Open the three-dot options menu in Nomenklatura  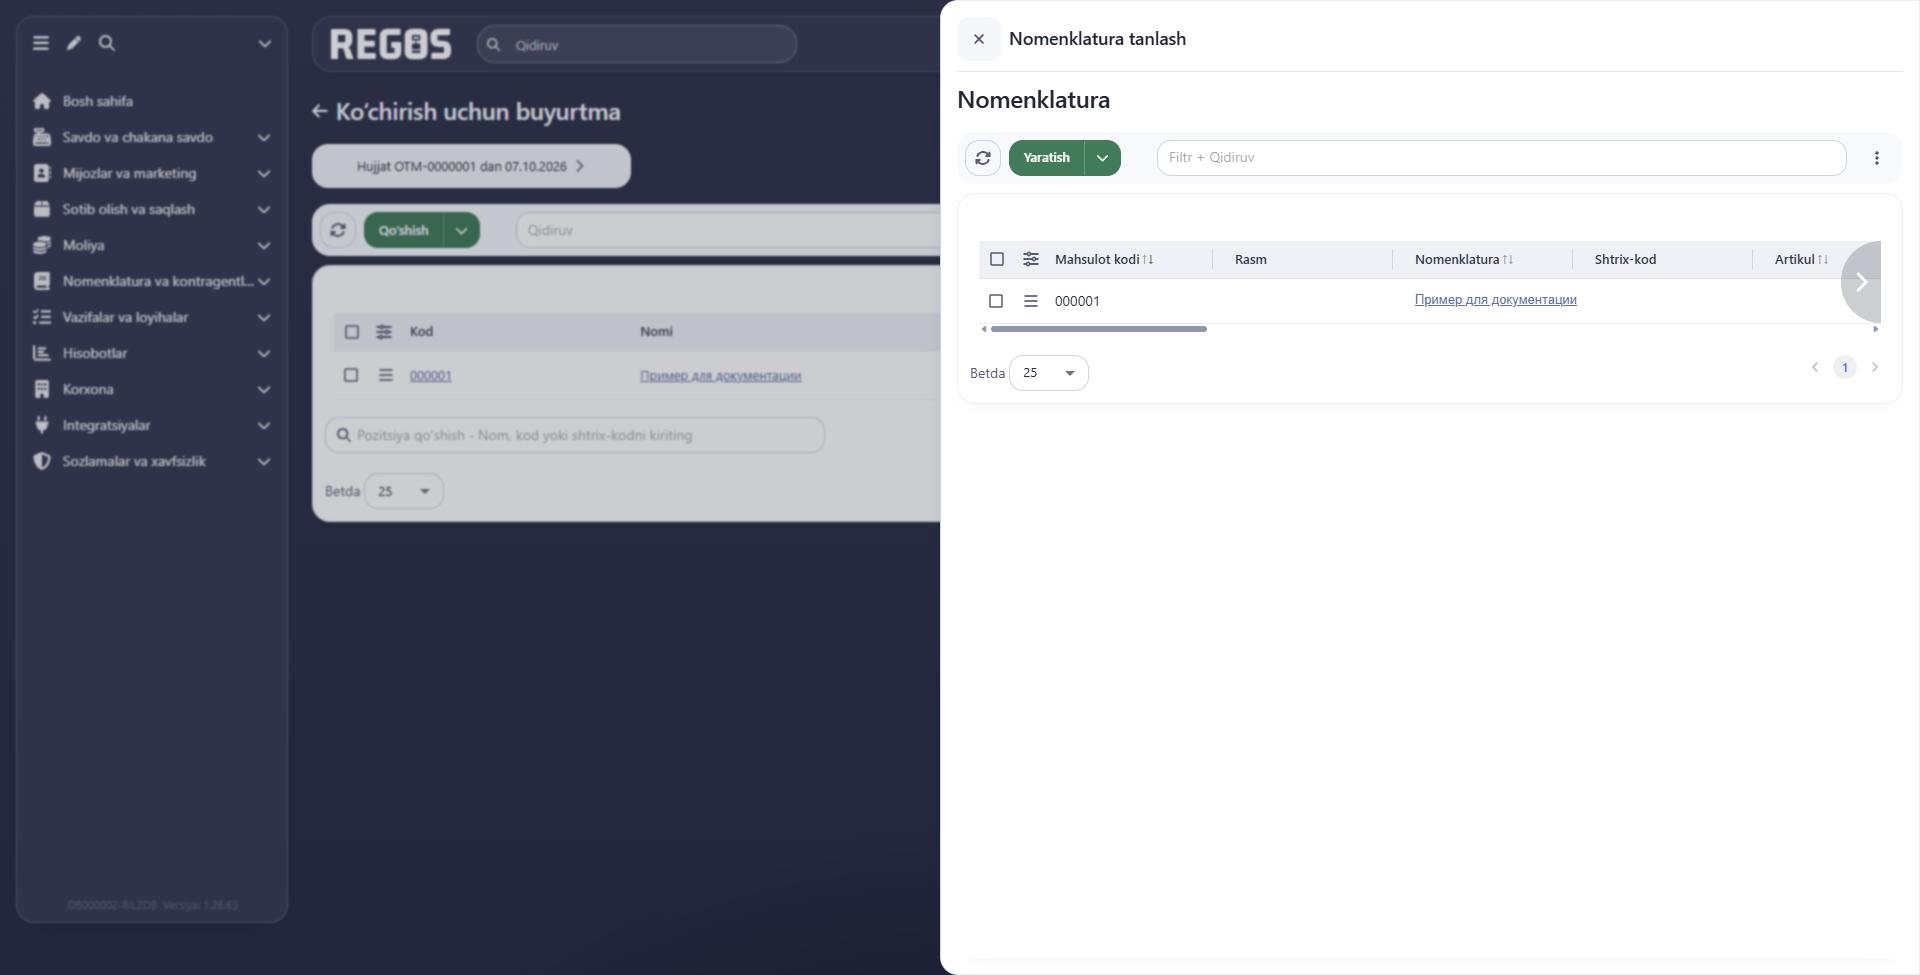tap(1877, 158)
